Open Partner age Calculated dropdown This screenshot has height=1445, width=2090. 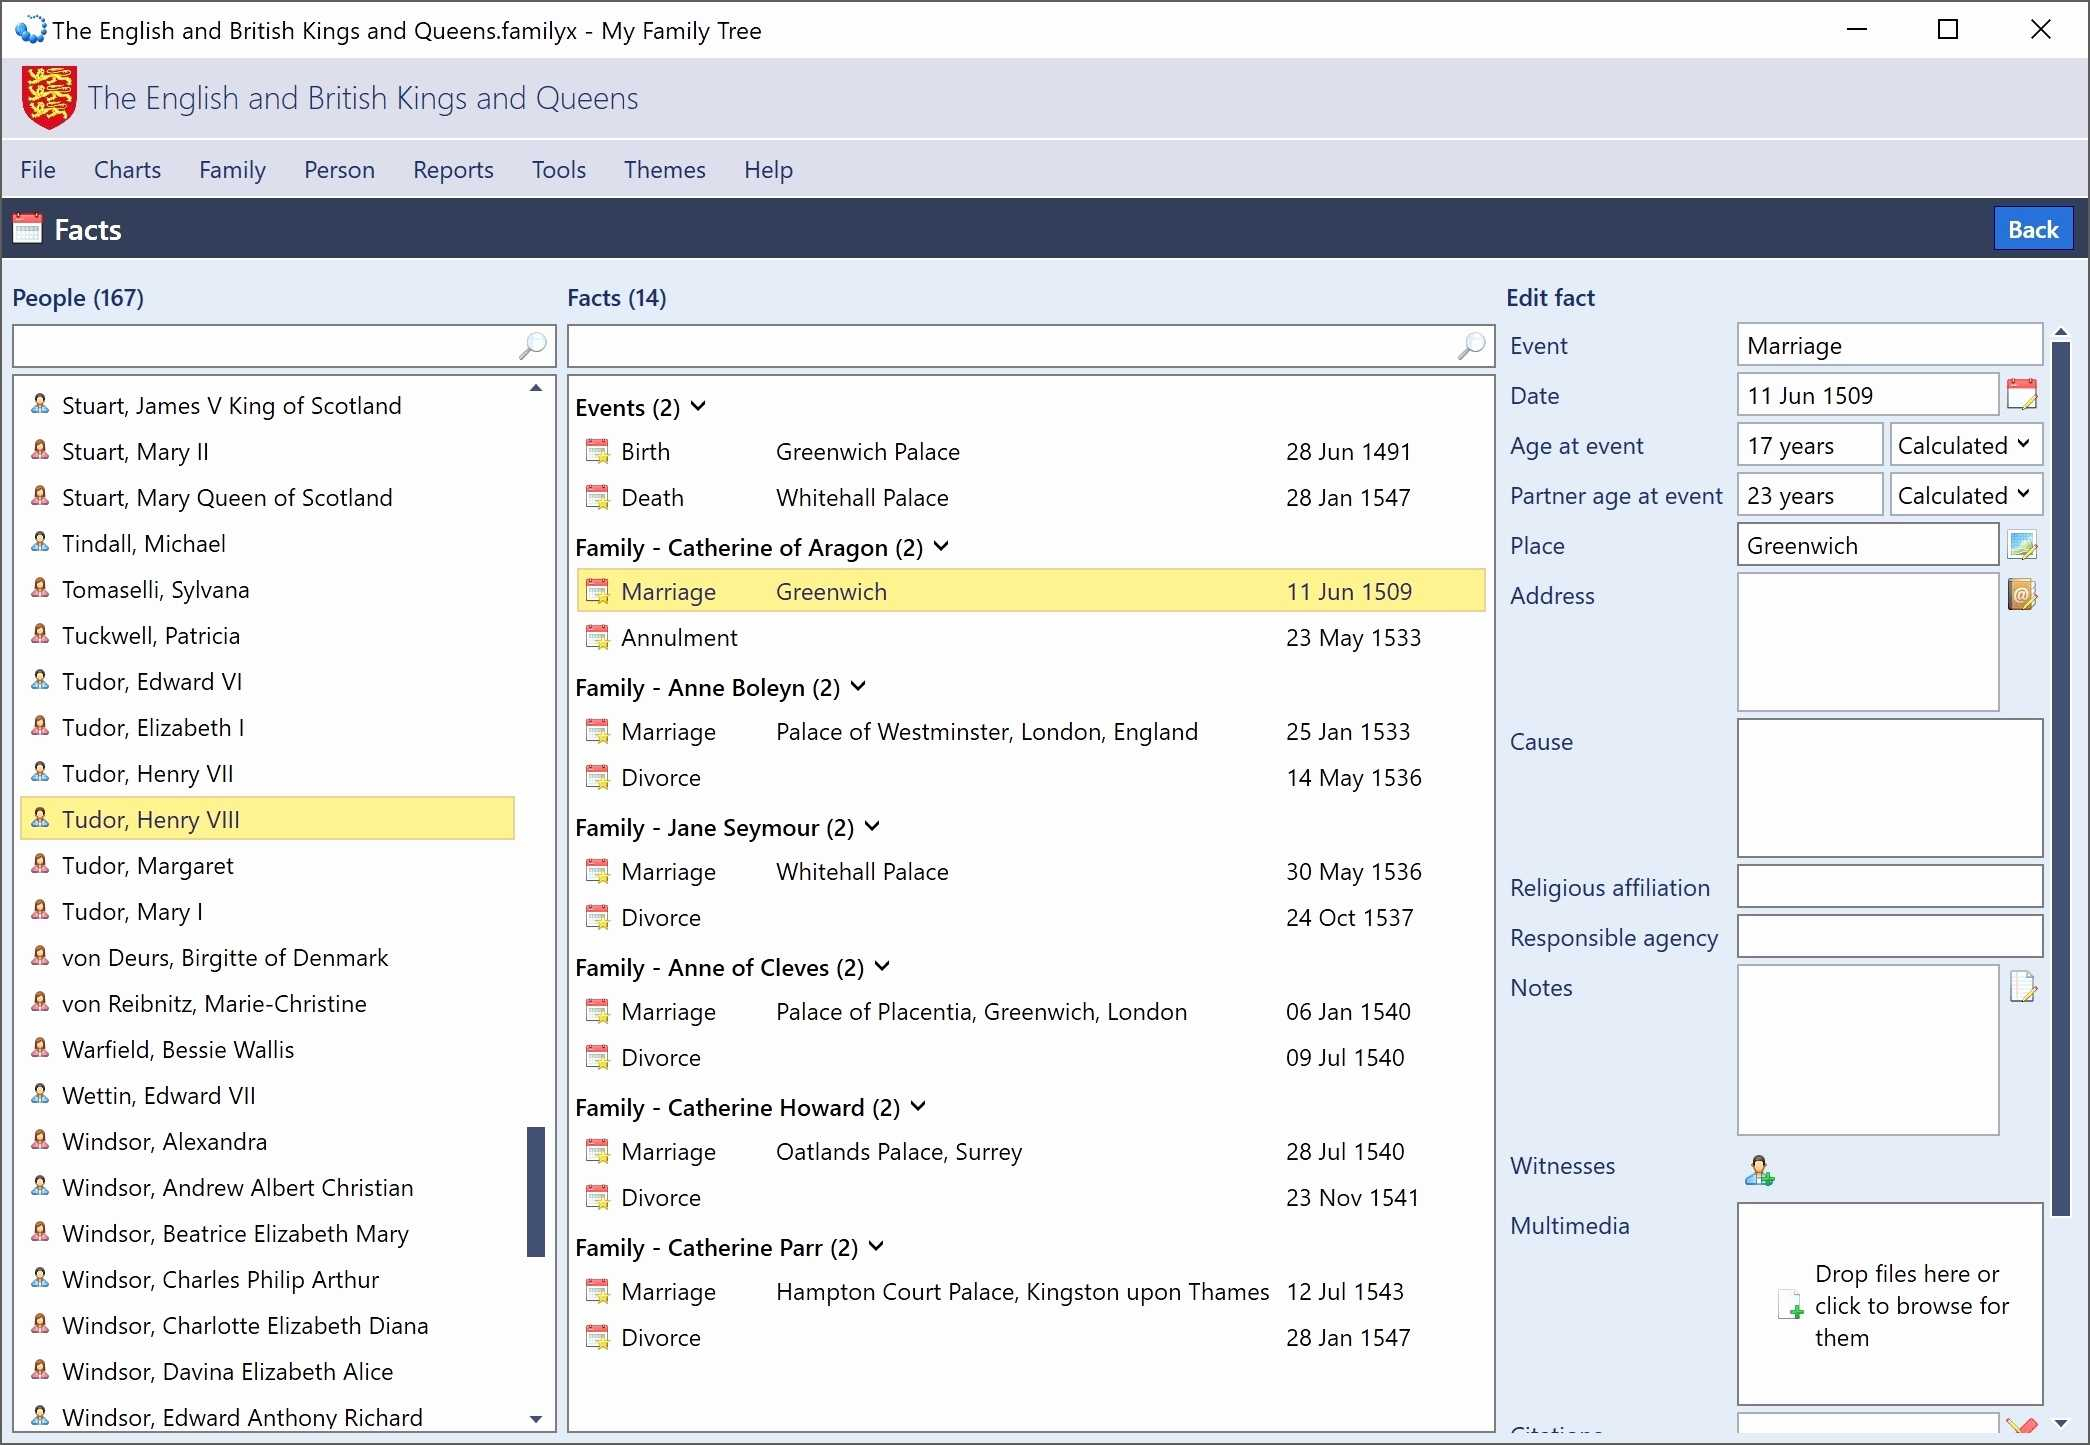(1964, 495)
